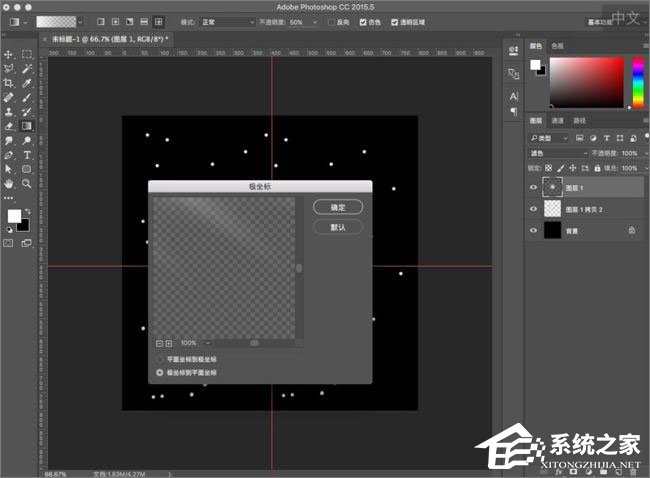The width and height of the screenshot is (650, 478).
Task: Hide layer 图层 1 via eye icon
Action: (534, 188)
